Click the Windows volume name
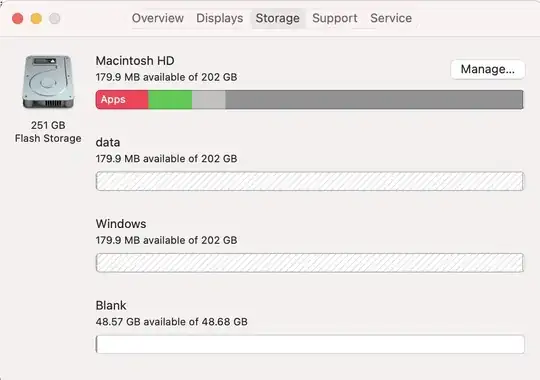This screenshot has width=540, height=380. pos(121,224)
